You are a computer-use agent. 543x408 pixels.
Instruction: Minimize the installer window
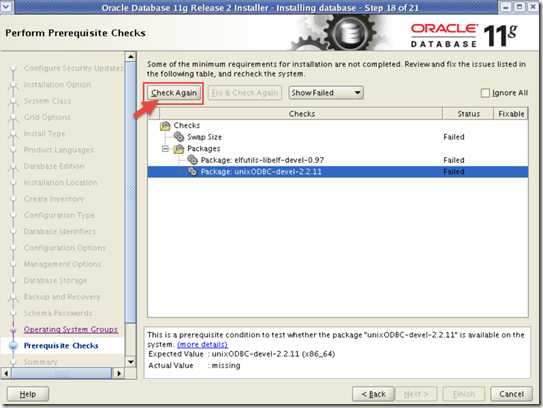click(x=506, y=7)
